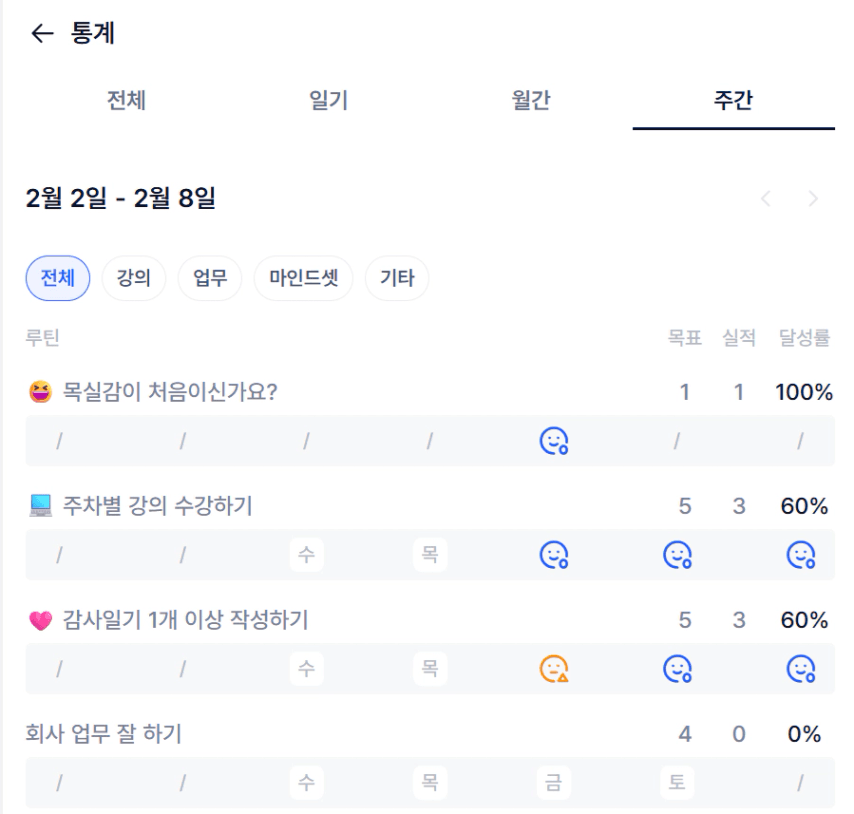
Task: Click last blue smiley in 주차별 강의 수강하기 row
Action: (x=801, y=554)
